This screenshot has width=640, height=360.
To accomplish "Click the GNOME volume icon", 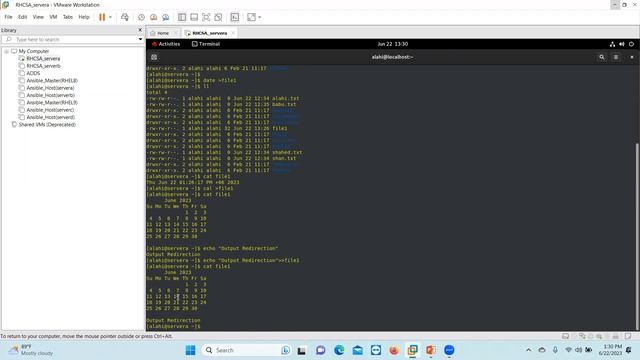I will click(622, 44).
